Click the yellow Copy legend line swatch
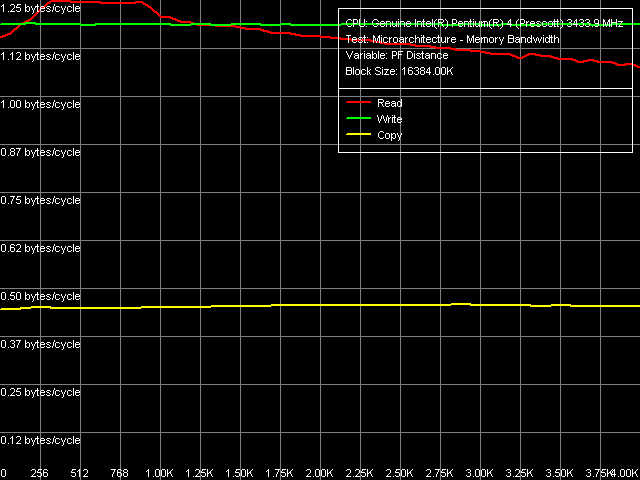640x480 pixels. 358,135
